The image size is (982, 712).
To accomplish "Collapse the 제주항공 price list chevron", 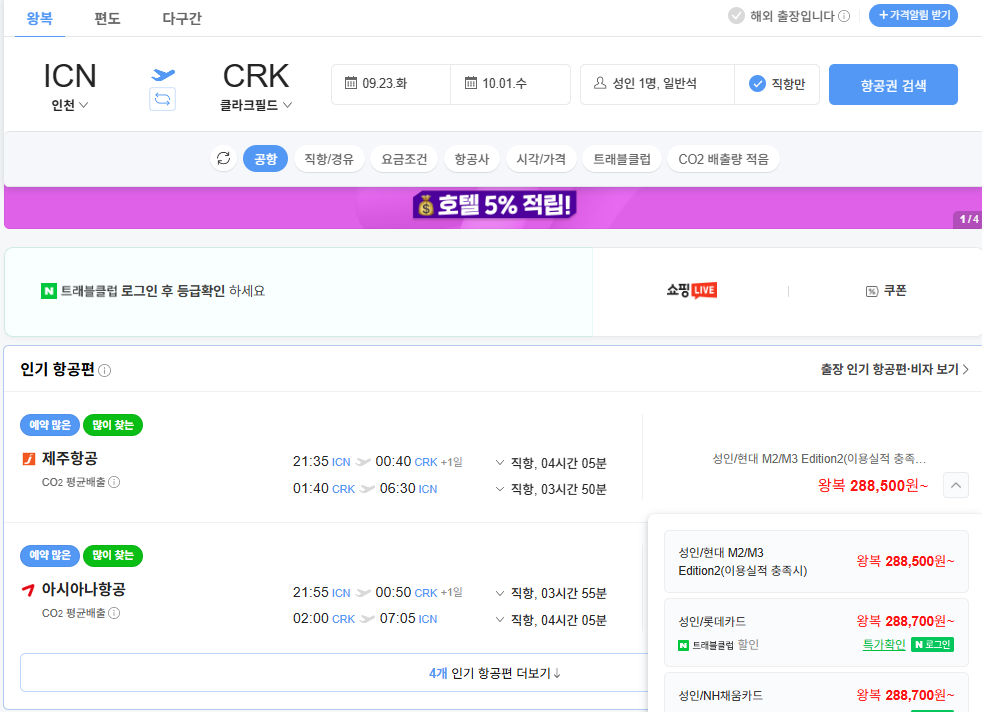I will click(x=955, y=486).
